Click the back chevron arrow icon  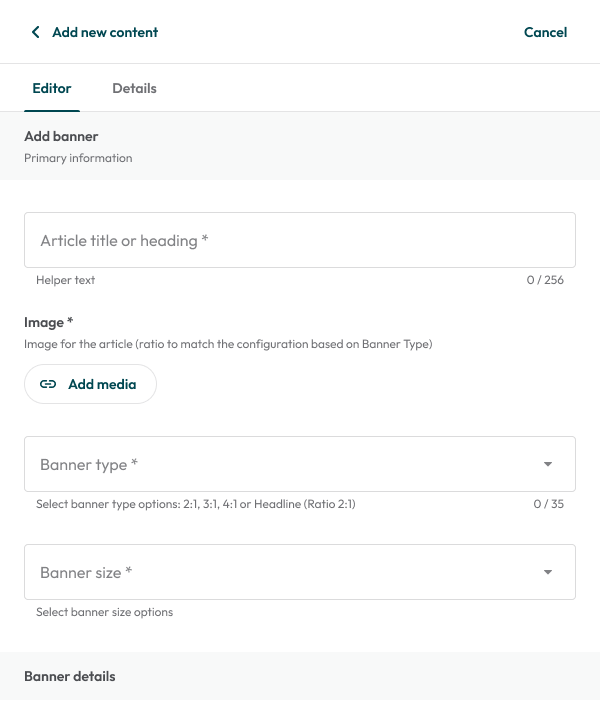[x=36, y=32]
